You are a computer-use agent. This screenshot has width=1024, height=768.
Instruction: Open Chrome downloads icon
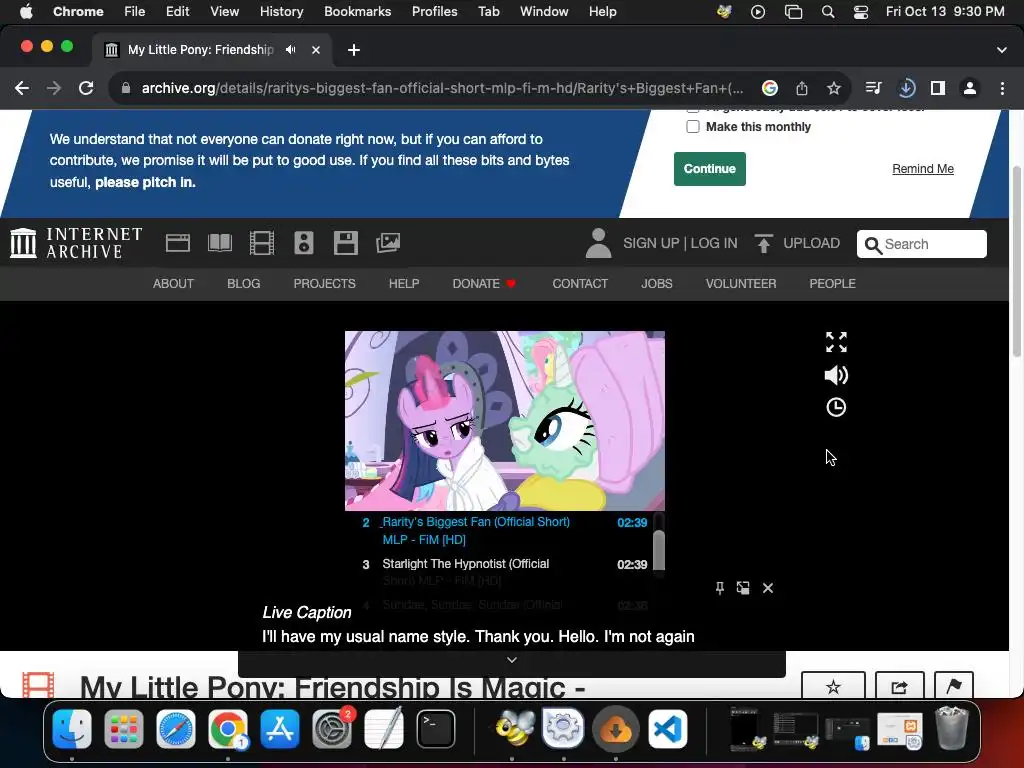pos(906,88)
